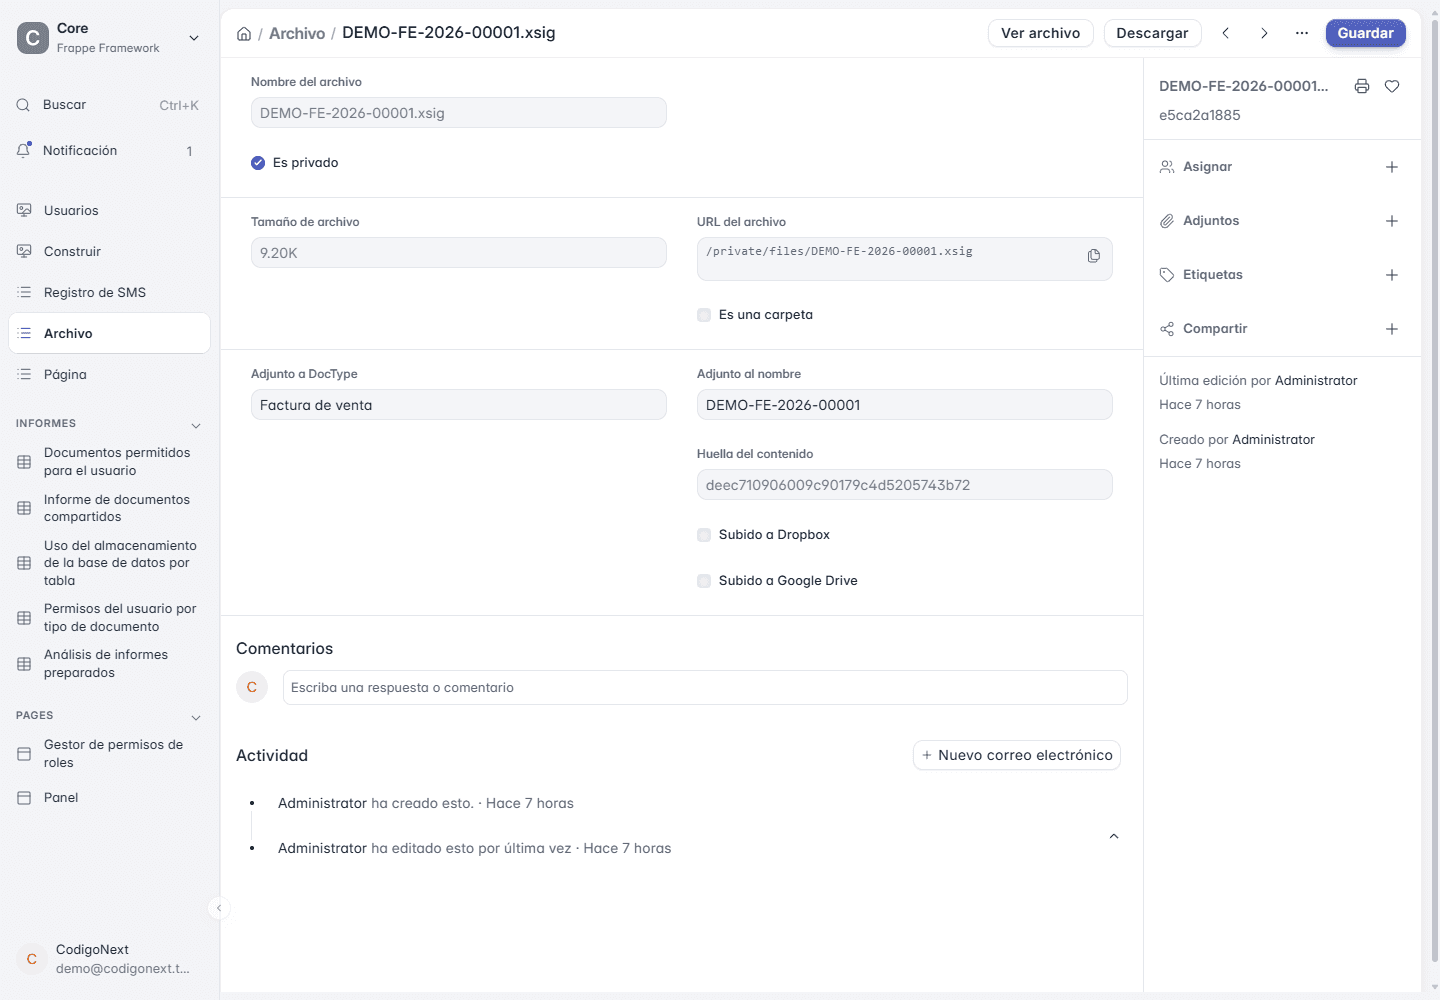
Task: Collapse the activity timeline chevron
Action: click(1114, 836)
